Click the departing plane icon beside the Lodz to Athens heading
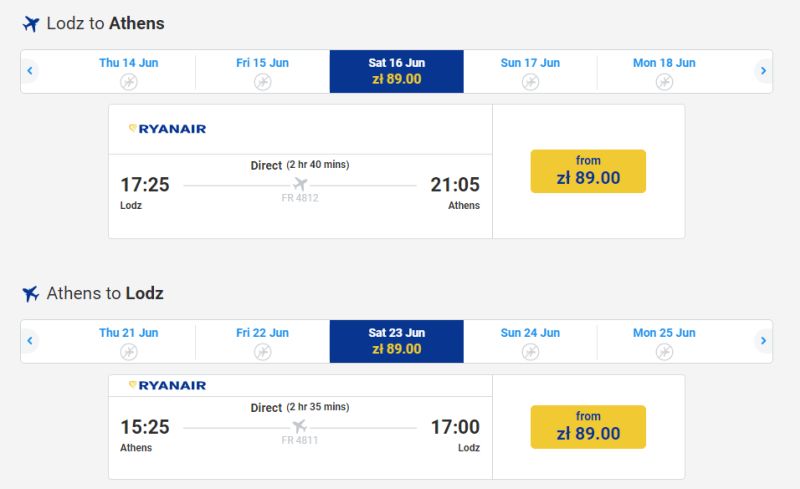 31,23
